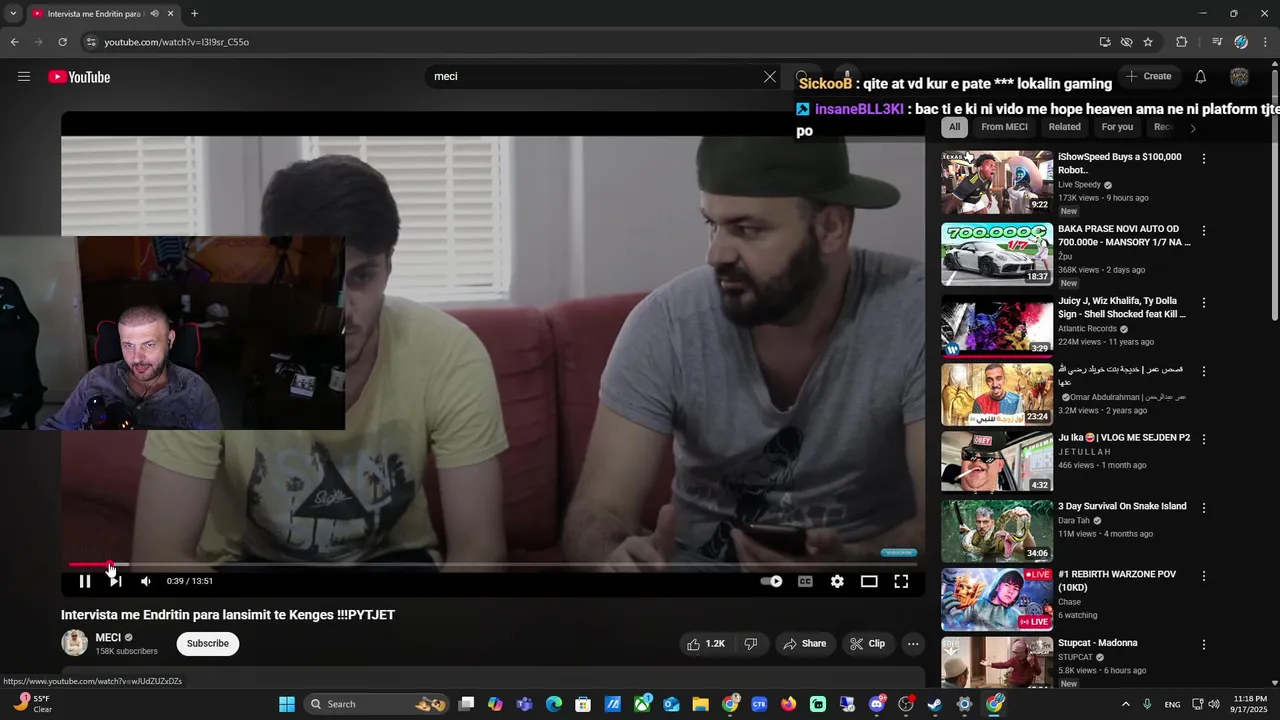This screenshot has height=720, width=1280.
Task: Open the tab search dropdown arrow
Action: [x=12, y=14]
